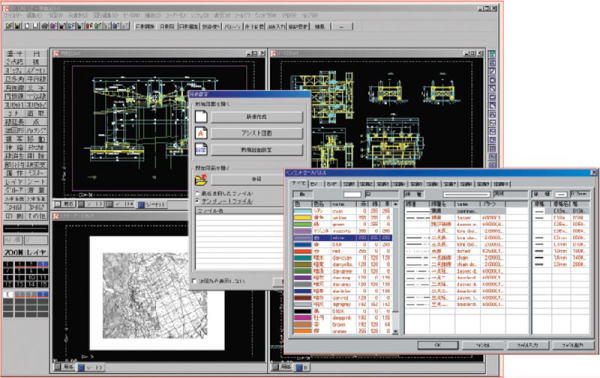The width and height of the screenshot is (600, 378).
Task: Click the top icon in the right vertical toolbar
Action: (x=492, y=54)
